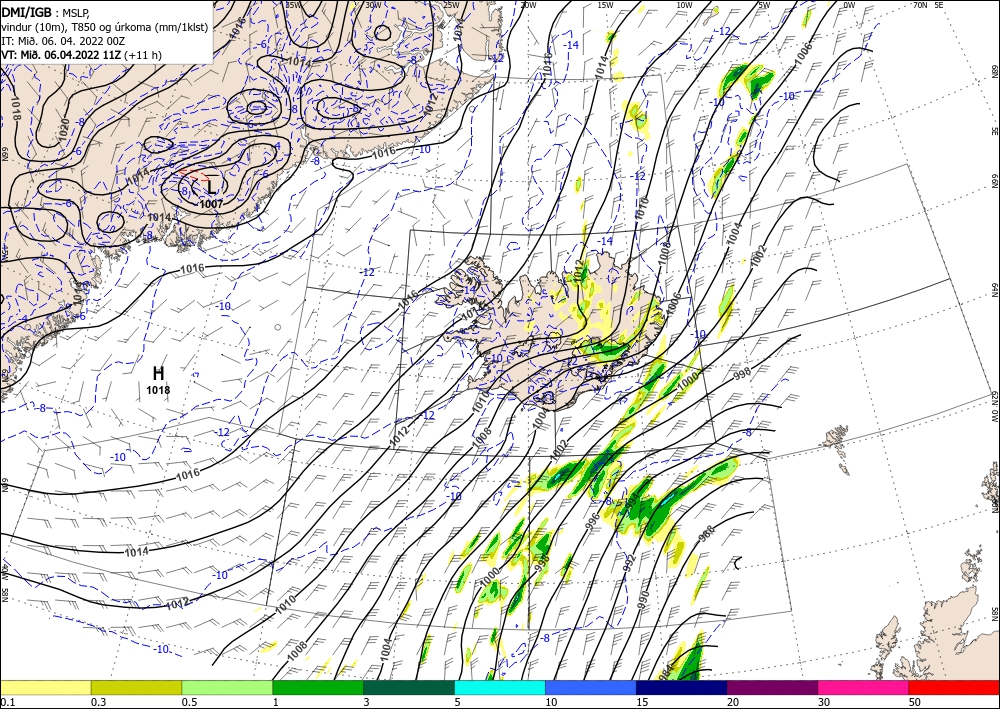Click the "VT: Mið. 06.04.2022 11Z (+11 h)" line
1000x709 pixels.
click(82, 55)
